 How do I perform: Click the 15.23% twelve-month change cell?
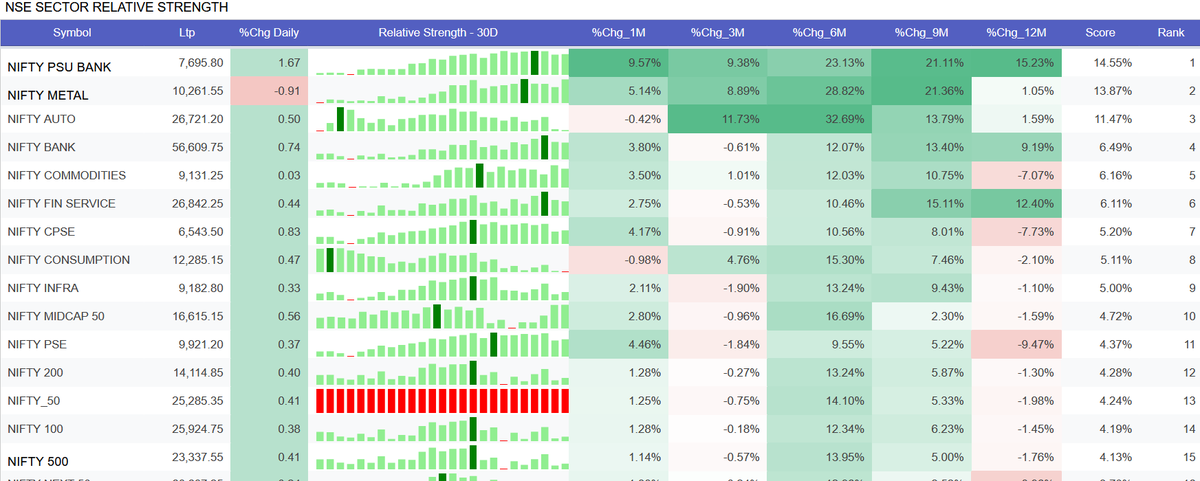point(1016,63)
